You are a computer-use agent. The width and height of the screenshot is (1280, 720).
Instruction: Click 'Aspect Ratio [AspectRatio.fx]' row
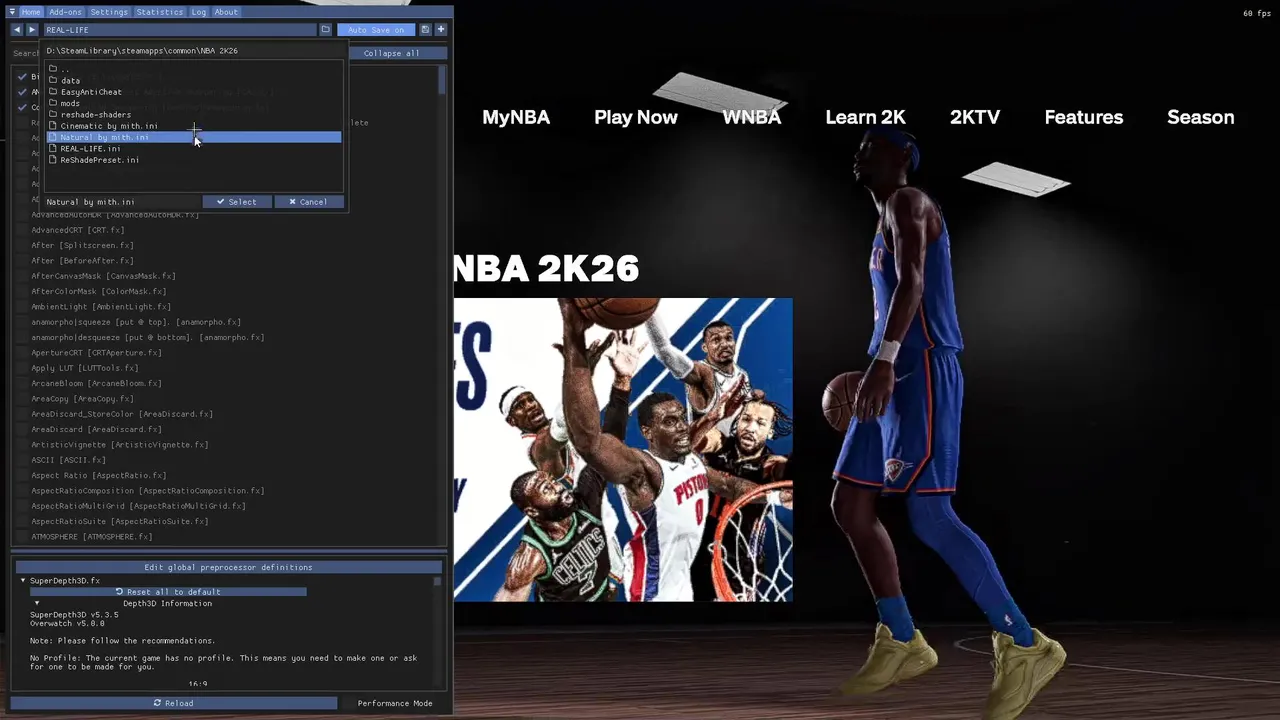pyautogui.click(x=99, y=475)
